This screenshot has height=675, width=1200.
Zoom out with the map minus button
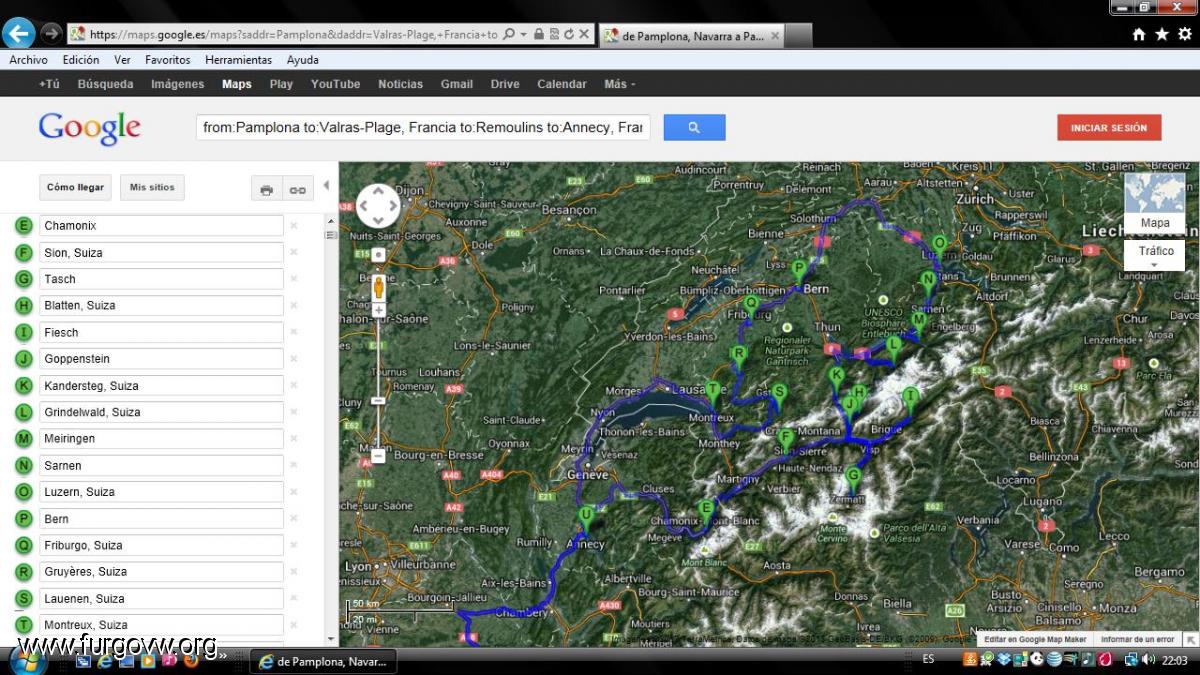click(x=379, y=456)
